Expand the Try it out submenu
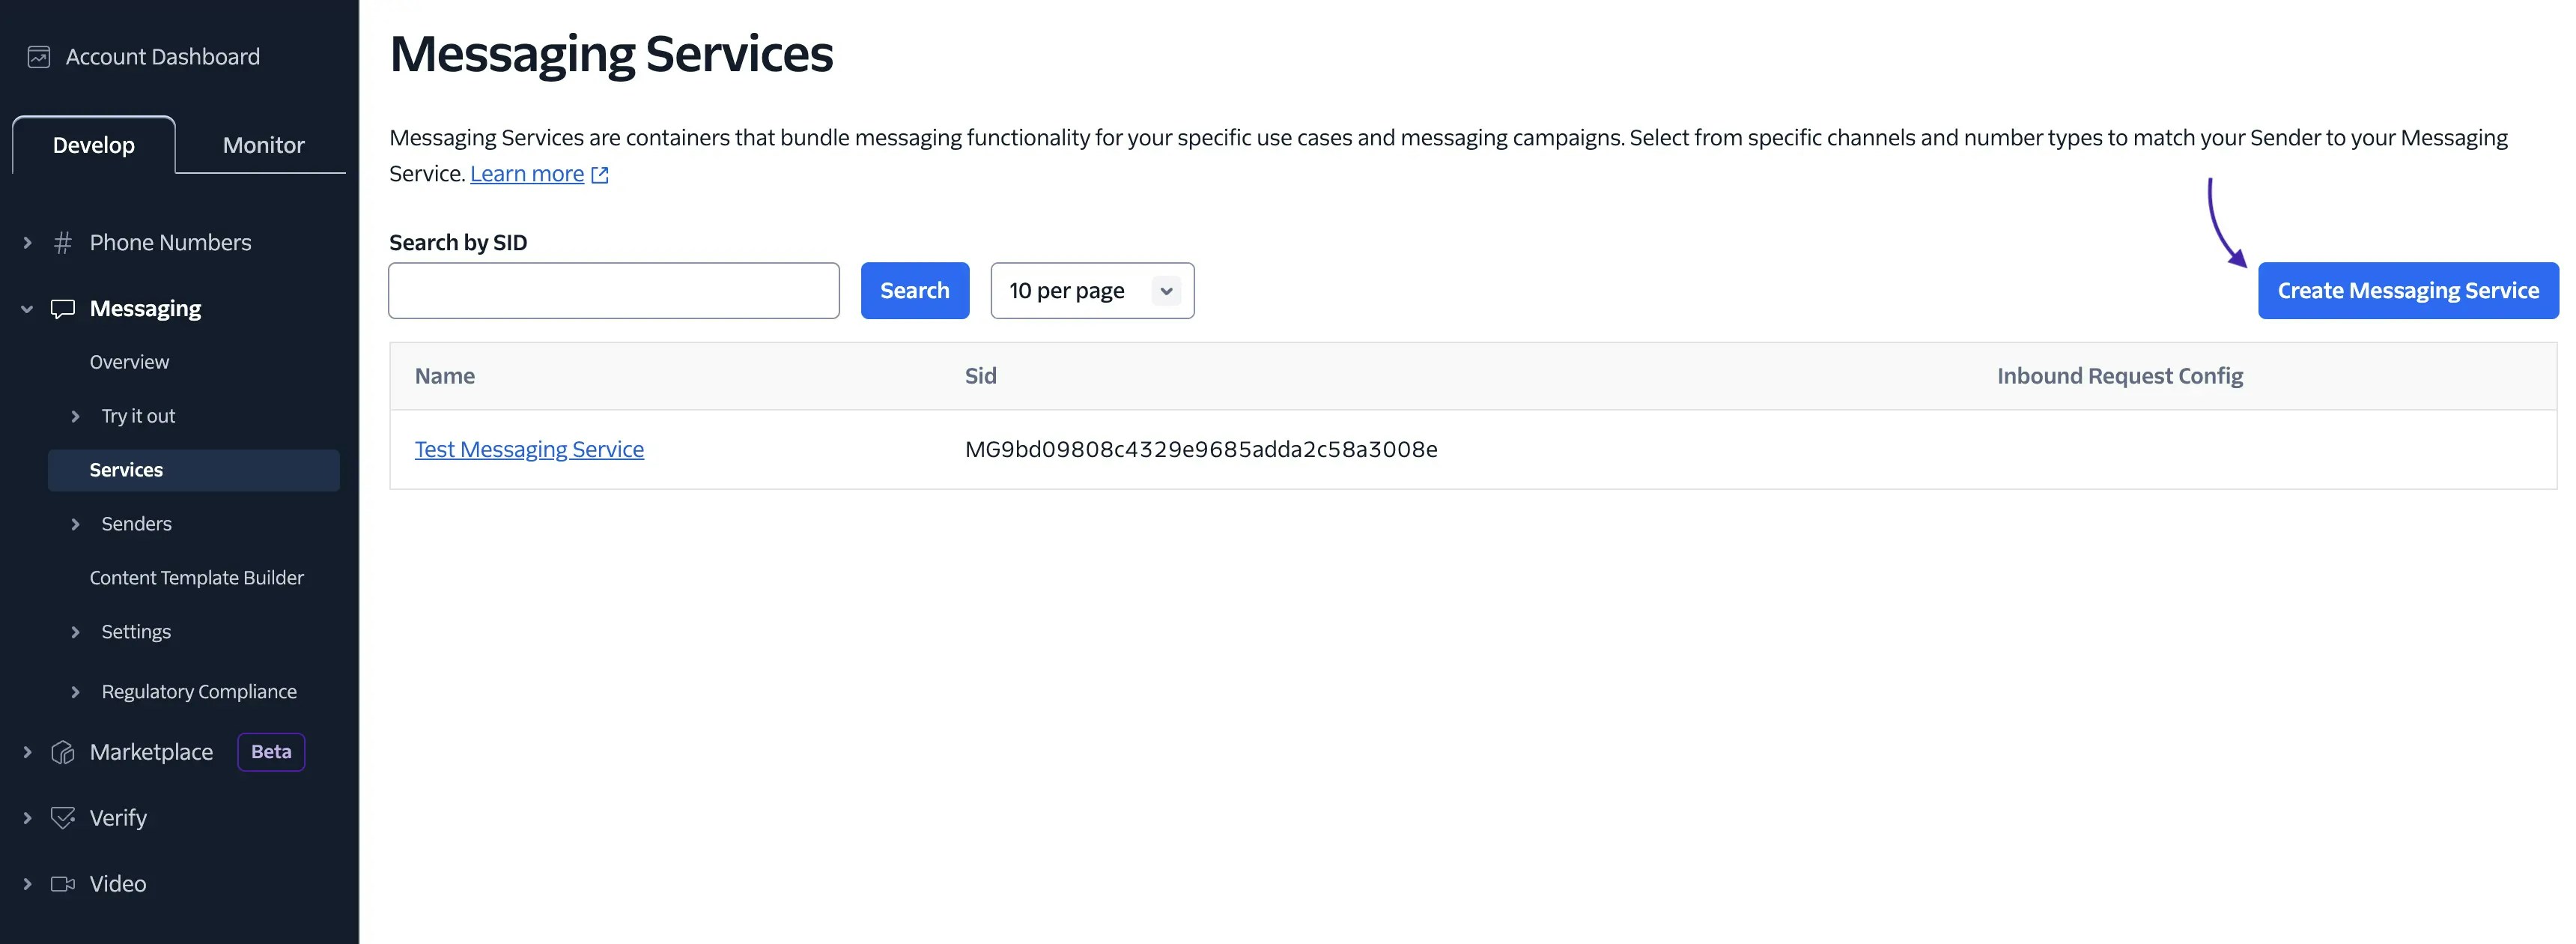2576x944 pixels. pyautogui.click(x=76, y=416)
